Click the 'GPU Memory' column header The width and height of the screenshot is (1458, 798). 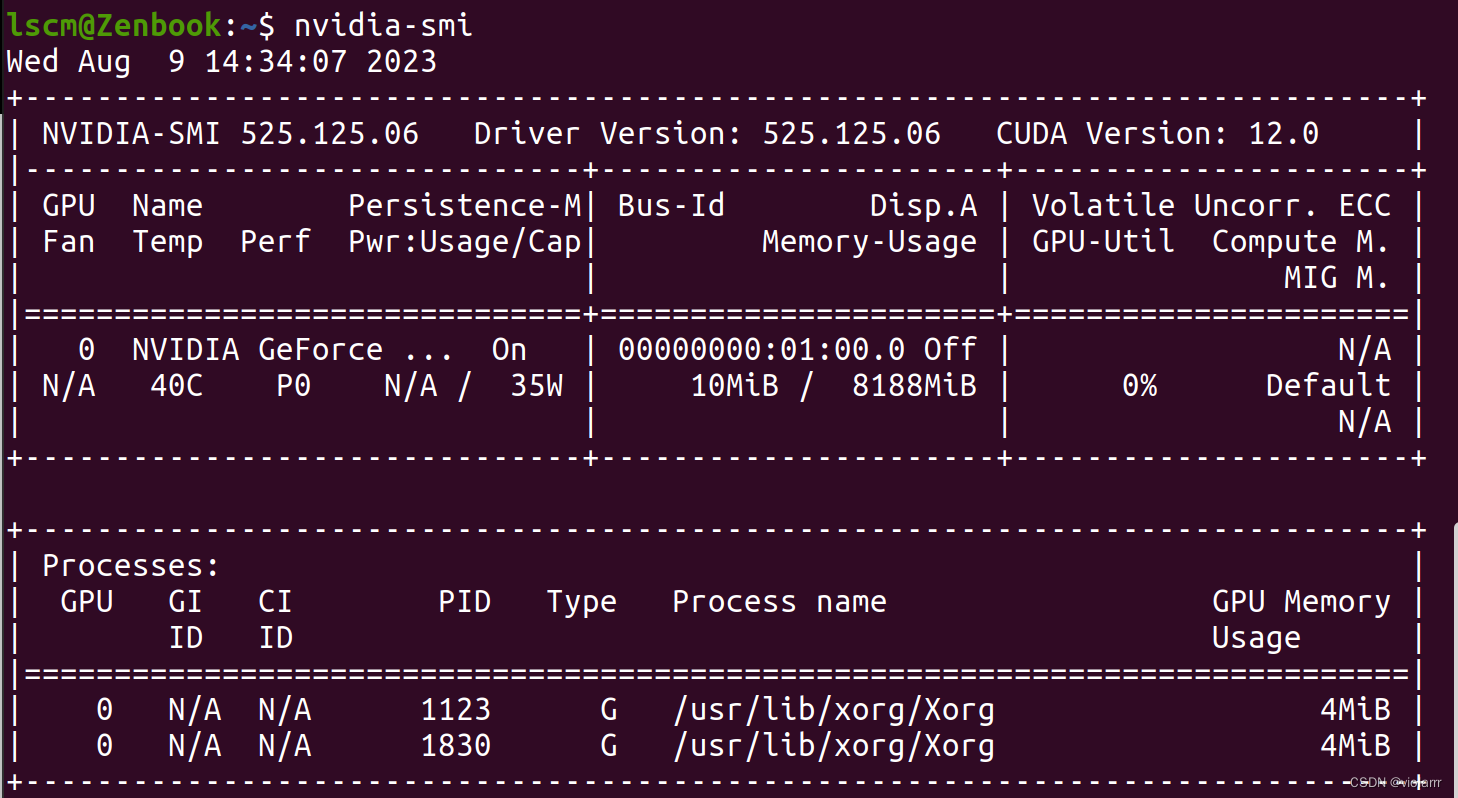coord(1301,602)
